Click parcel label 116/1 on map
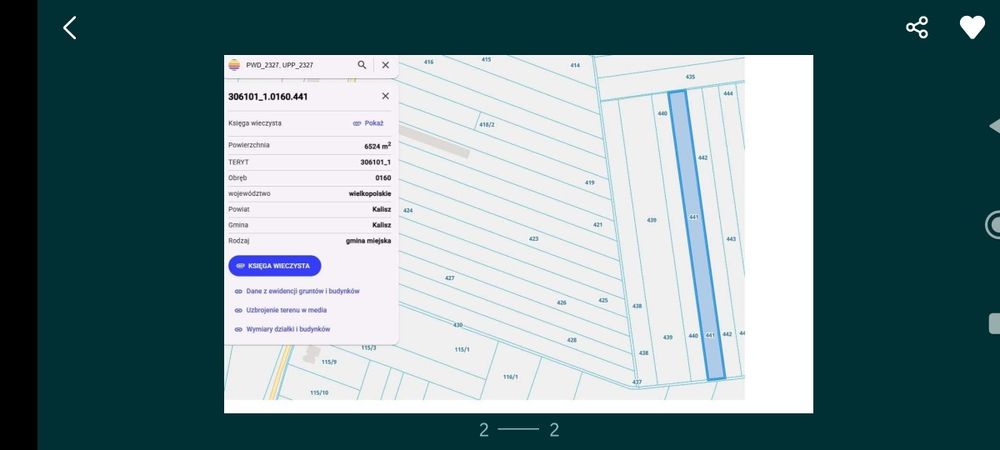Screen dimensions: 1000x450 510,377
